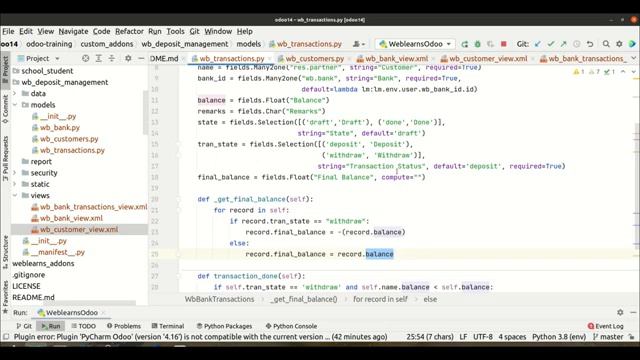
Task: Open the Event Log
Action: point(606,326)
